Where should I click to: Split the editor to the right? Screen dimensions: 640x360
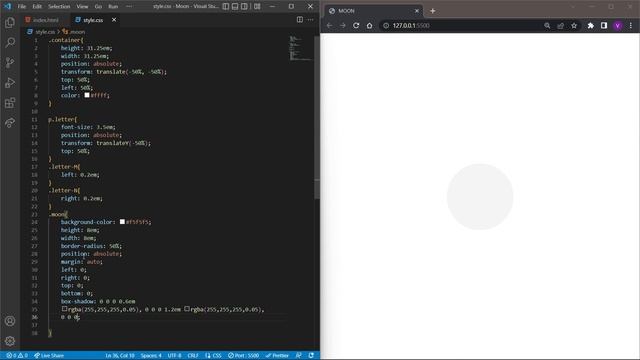pos(300,20)
